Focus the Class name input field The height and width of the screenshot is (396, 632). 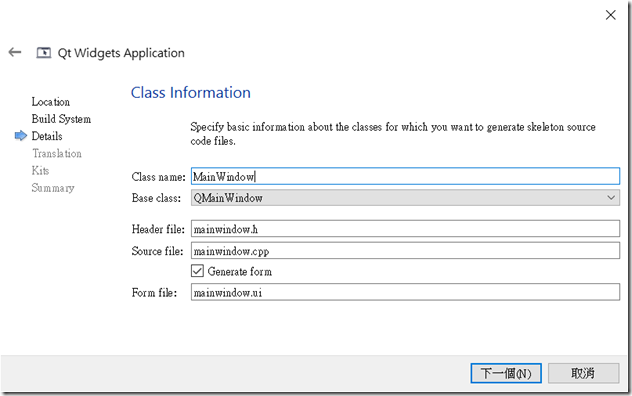coord(405,176)
